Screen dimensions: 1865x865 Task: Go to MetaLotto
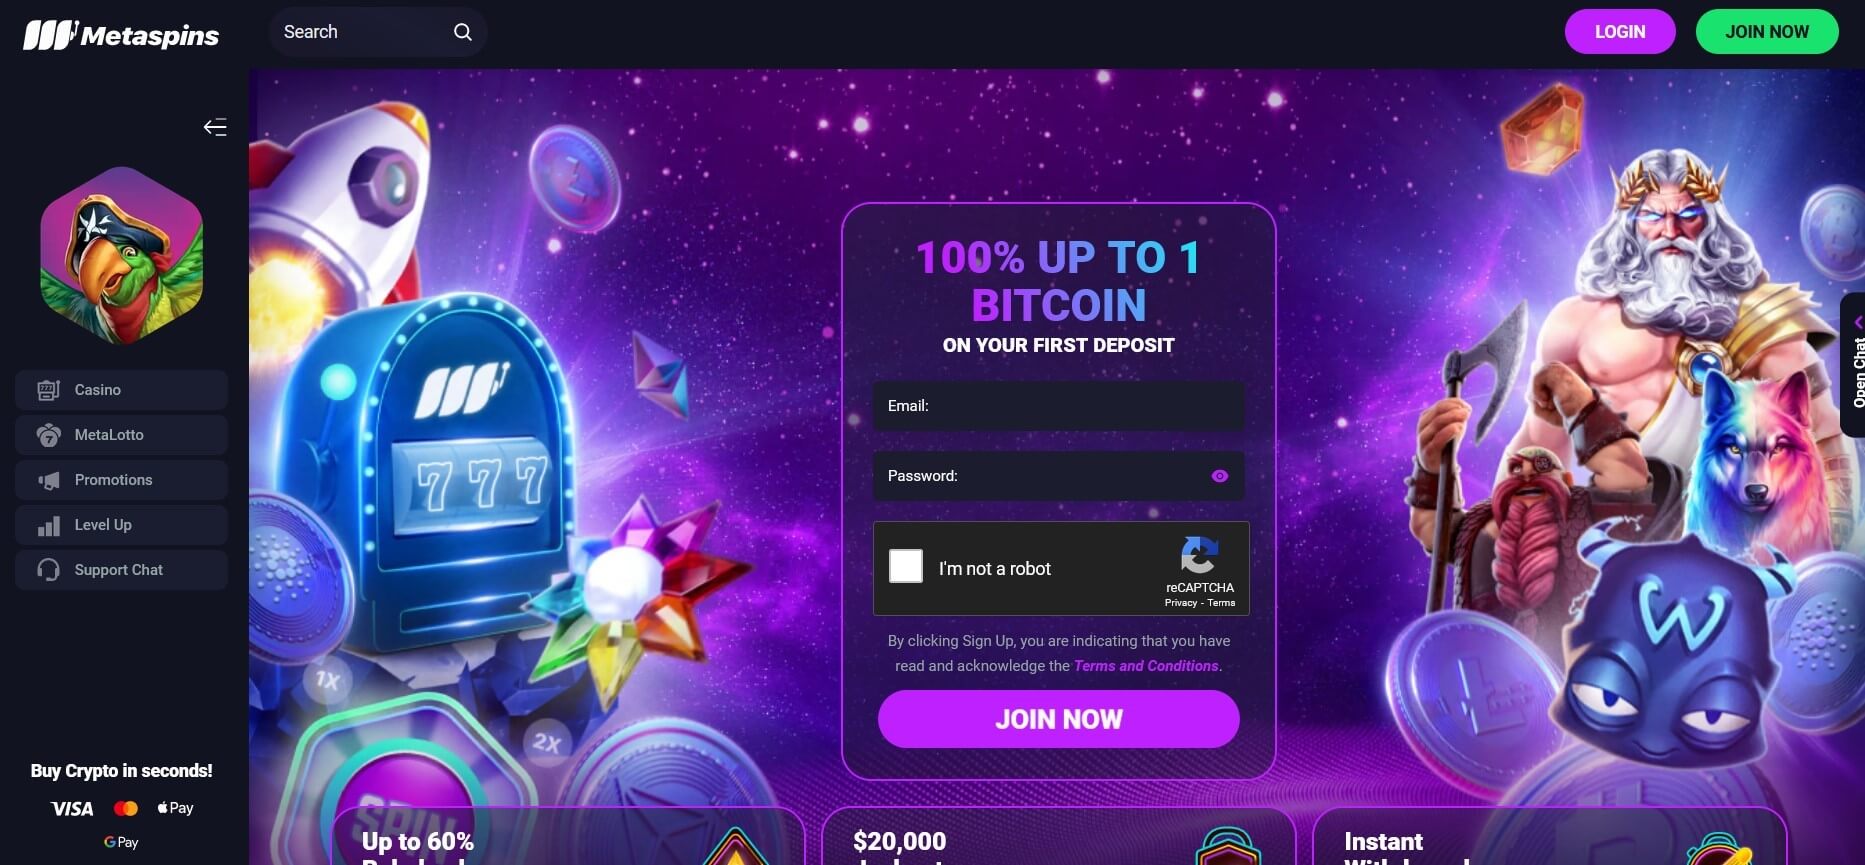point(121,435)
